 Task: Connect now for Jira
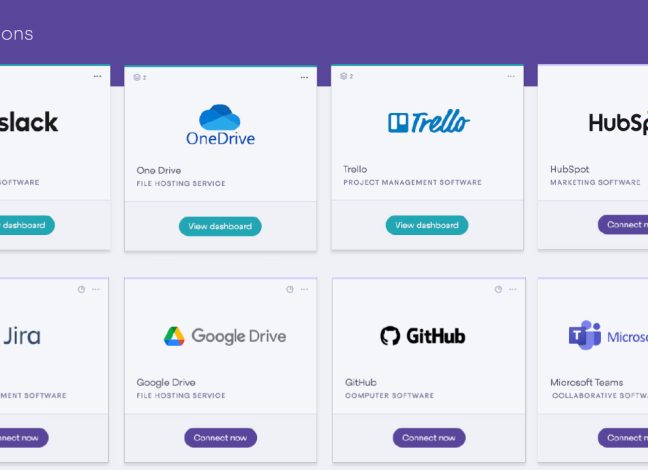tap(24, 438)
